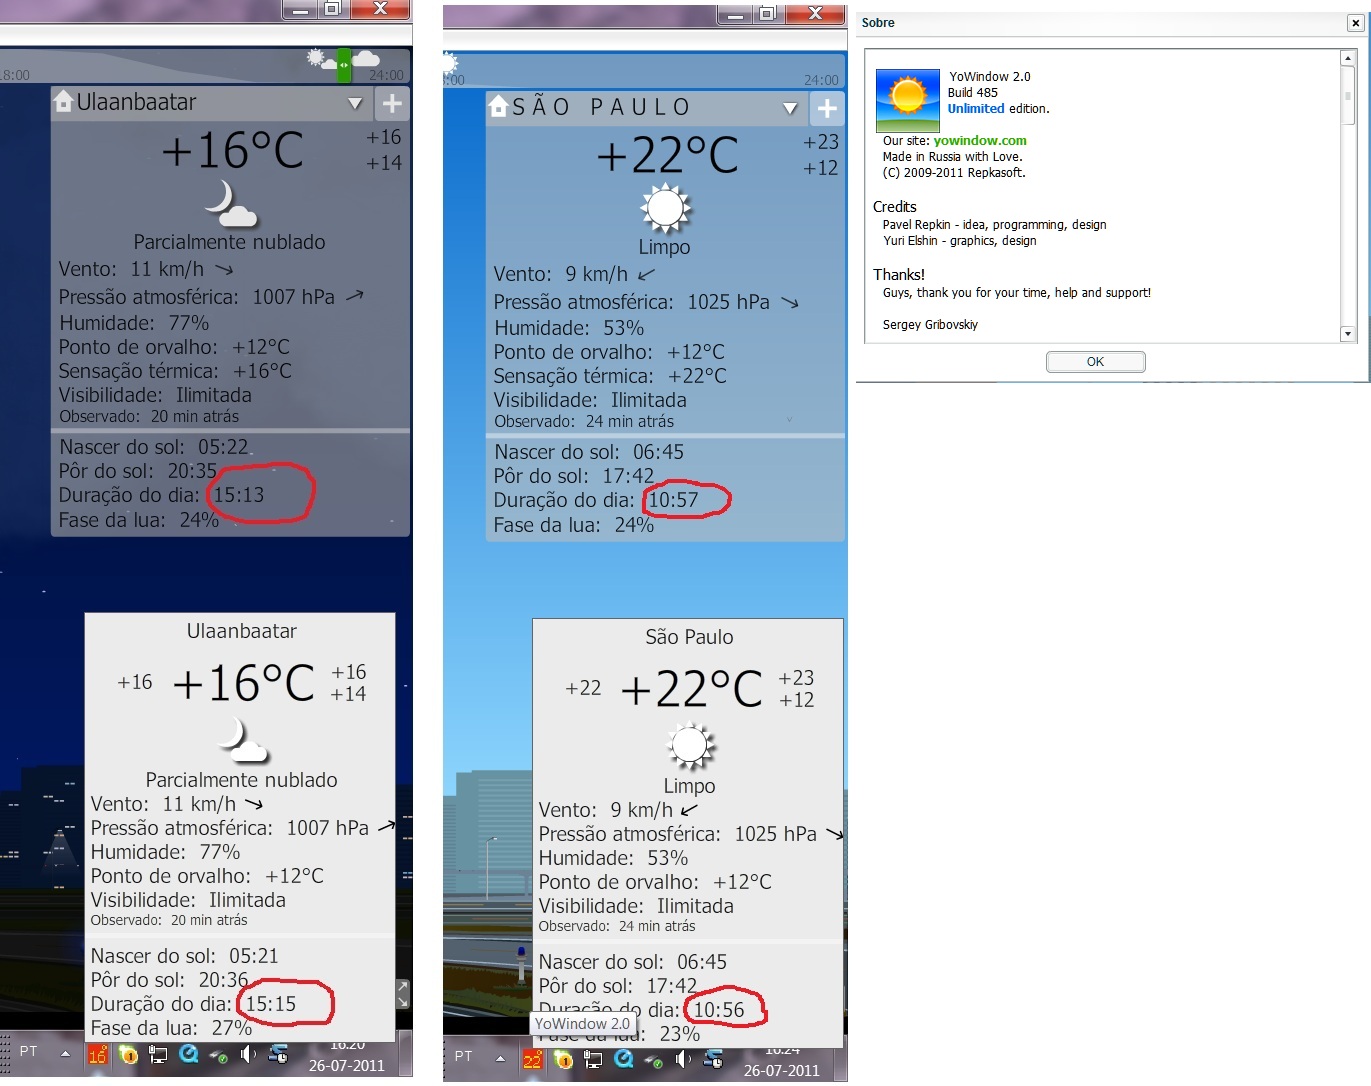Show hidden tray icons beside the 16° icon

[65, 1053]
